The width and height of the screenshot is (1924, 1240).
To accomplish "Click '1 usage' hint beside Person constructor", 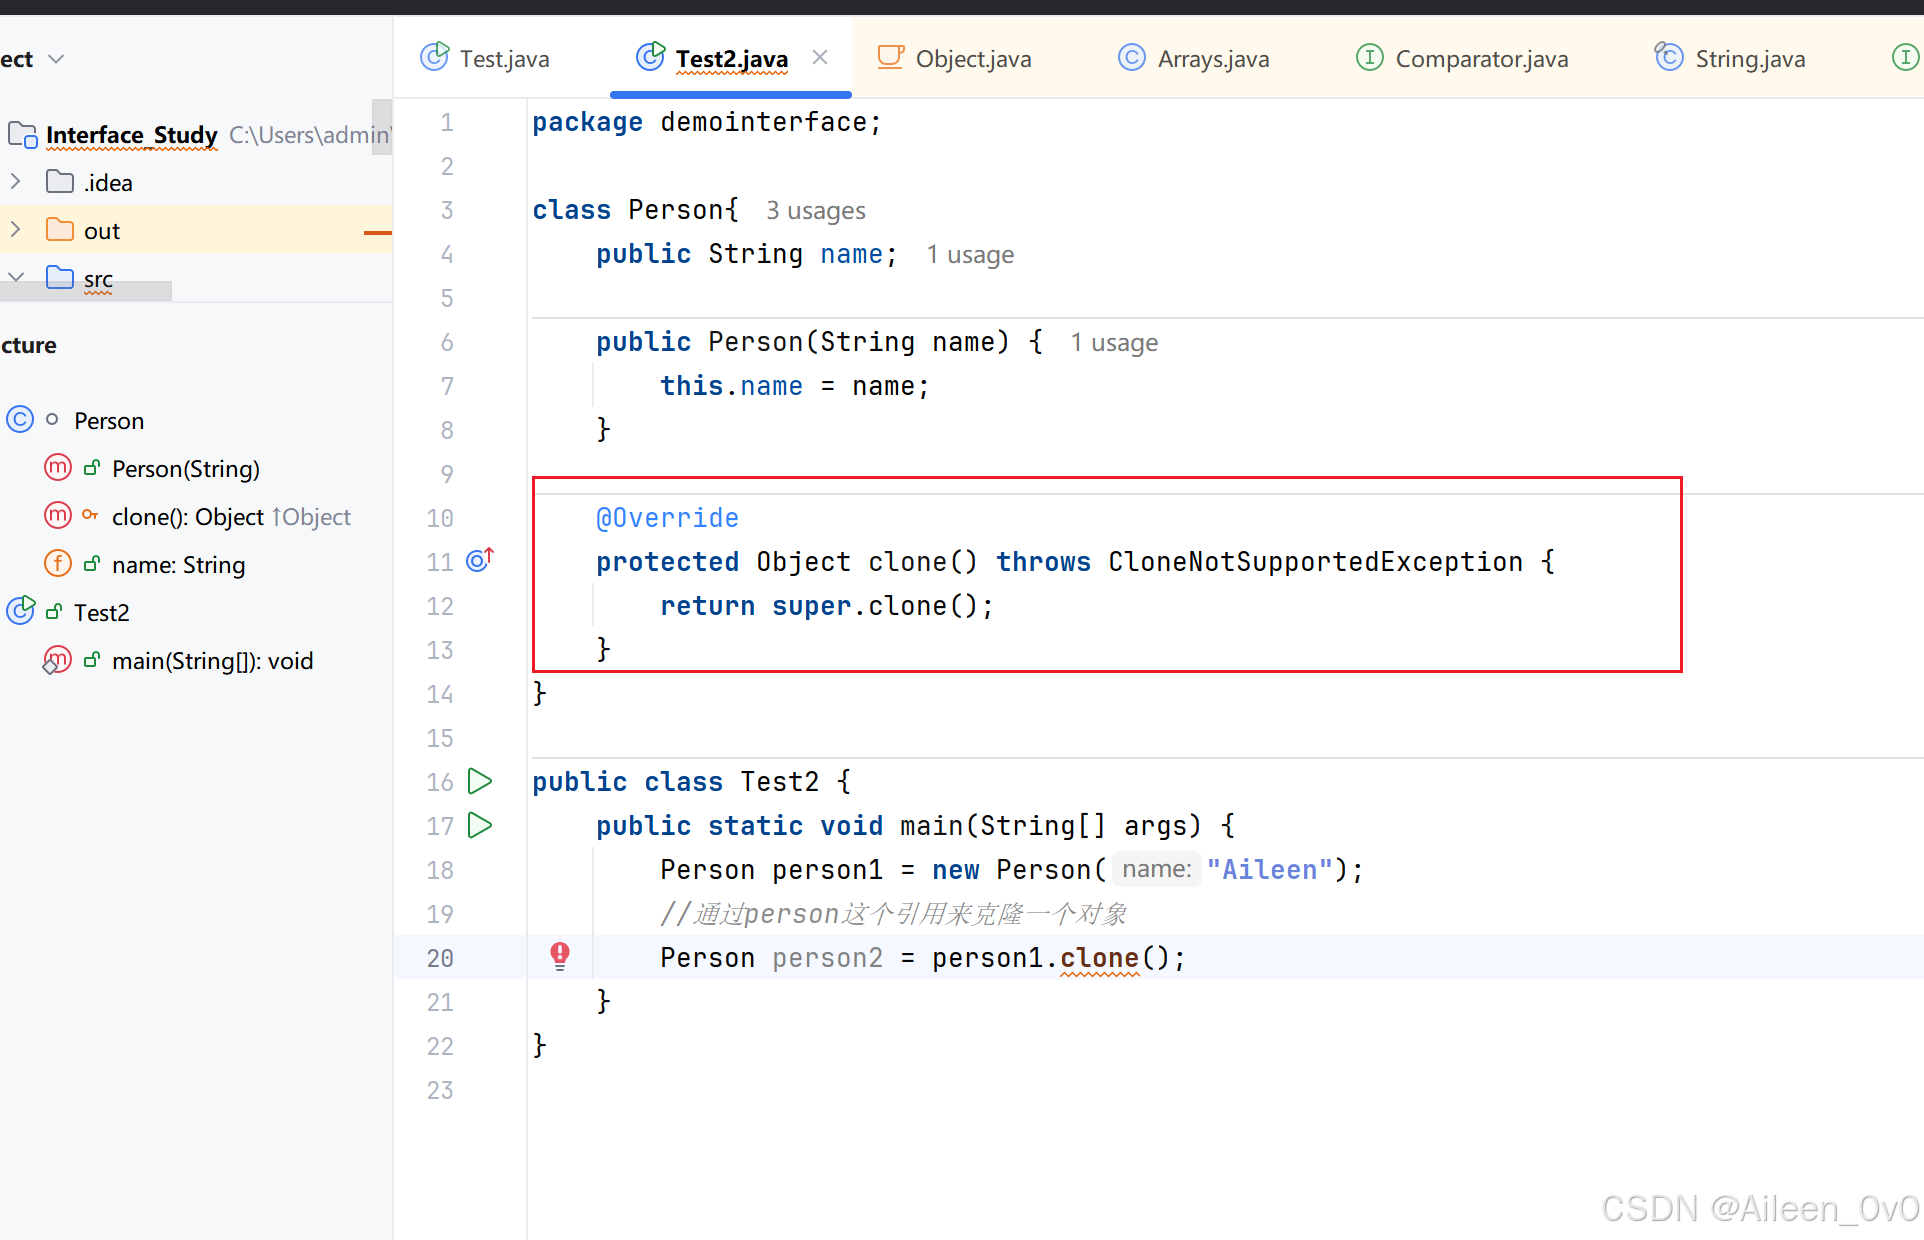I will tap(1113, 343).
